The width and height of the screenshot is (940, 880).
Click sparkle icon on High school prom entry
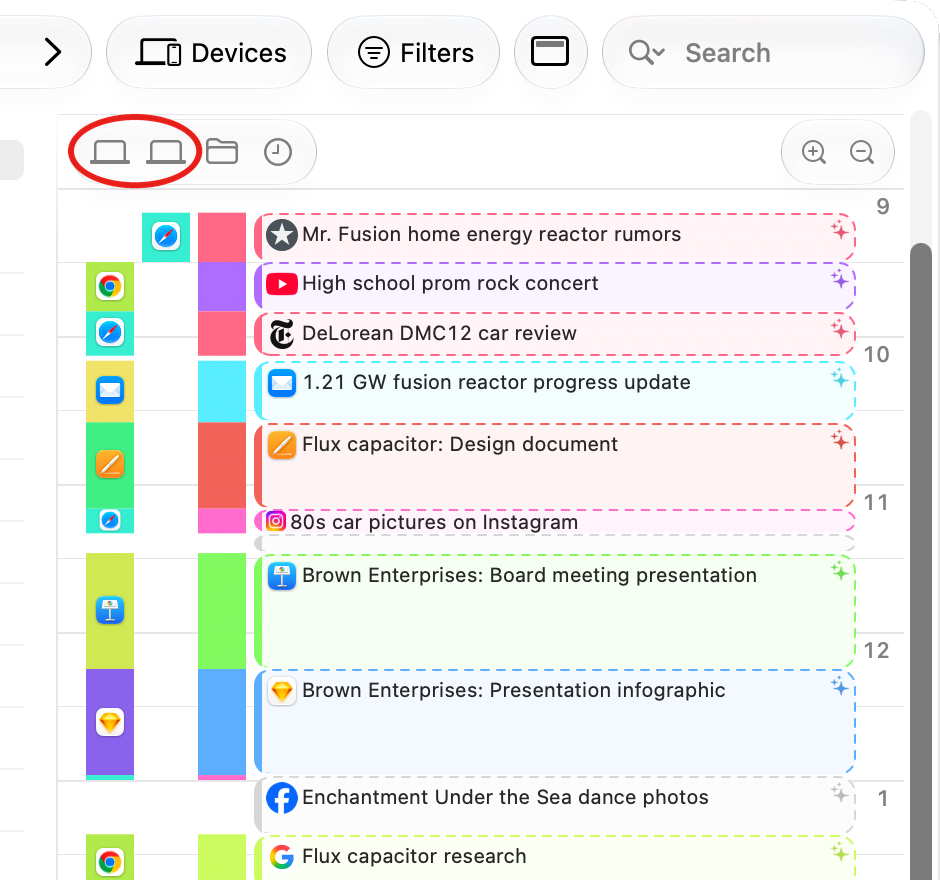[839, 279]
